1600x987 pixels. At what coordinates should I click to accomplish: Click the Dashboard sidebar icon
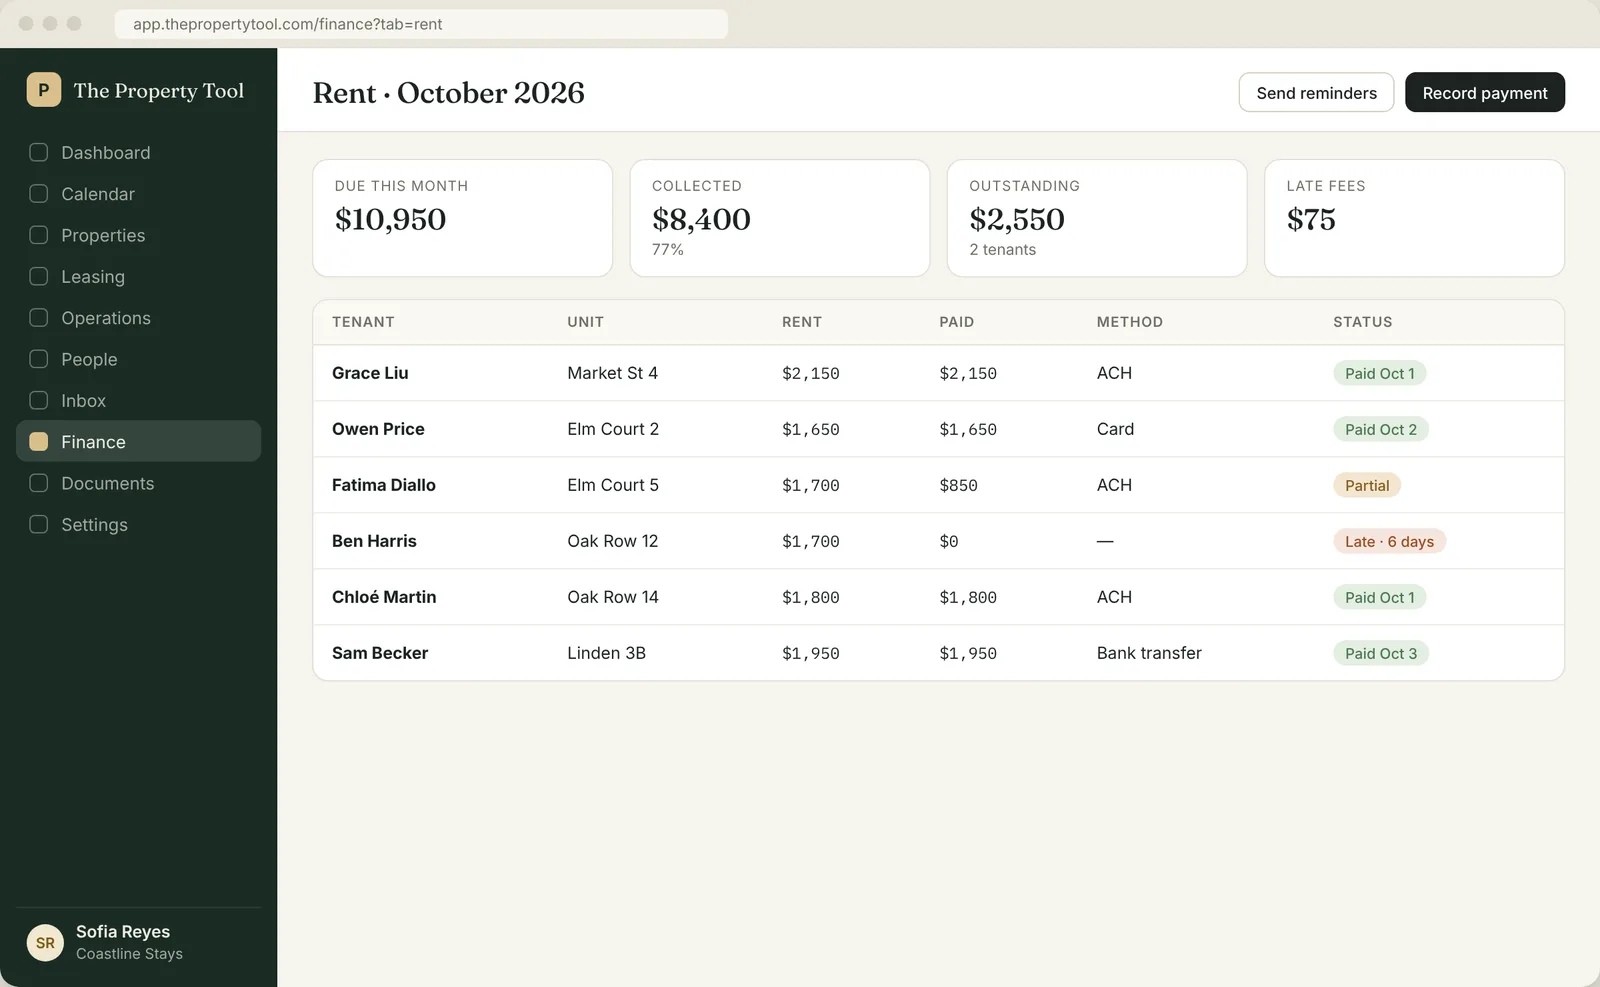pos(39,152)
